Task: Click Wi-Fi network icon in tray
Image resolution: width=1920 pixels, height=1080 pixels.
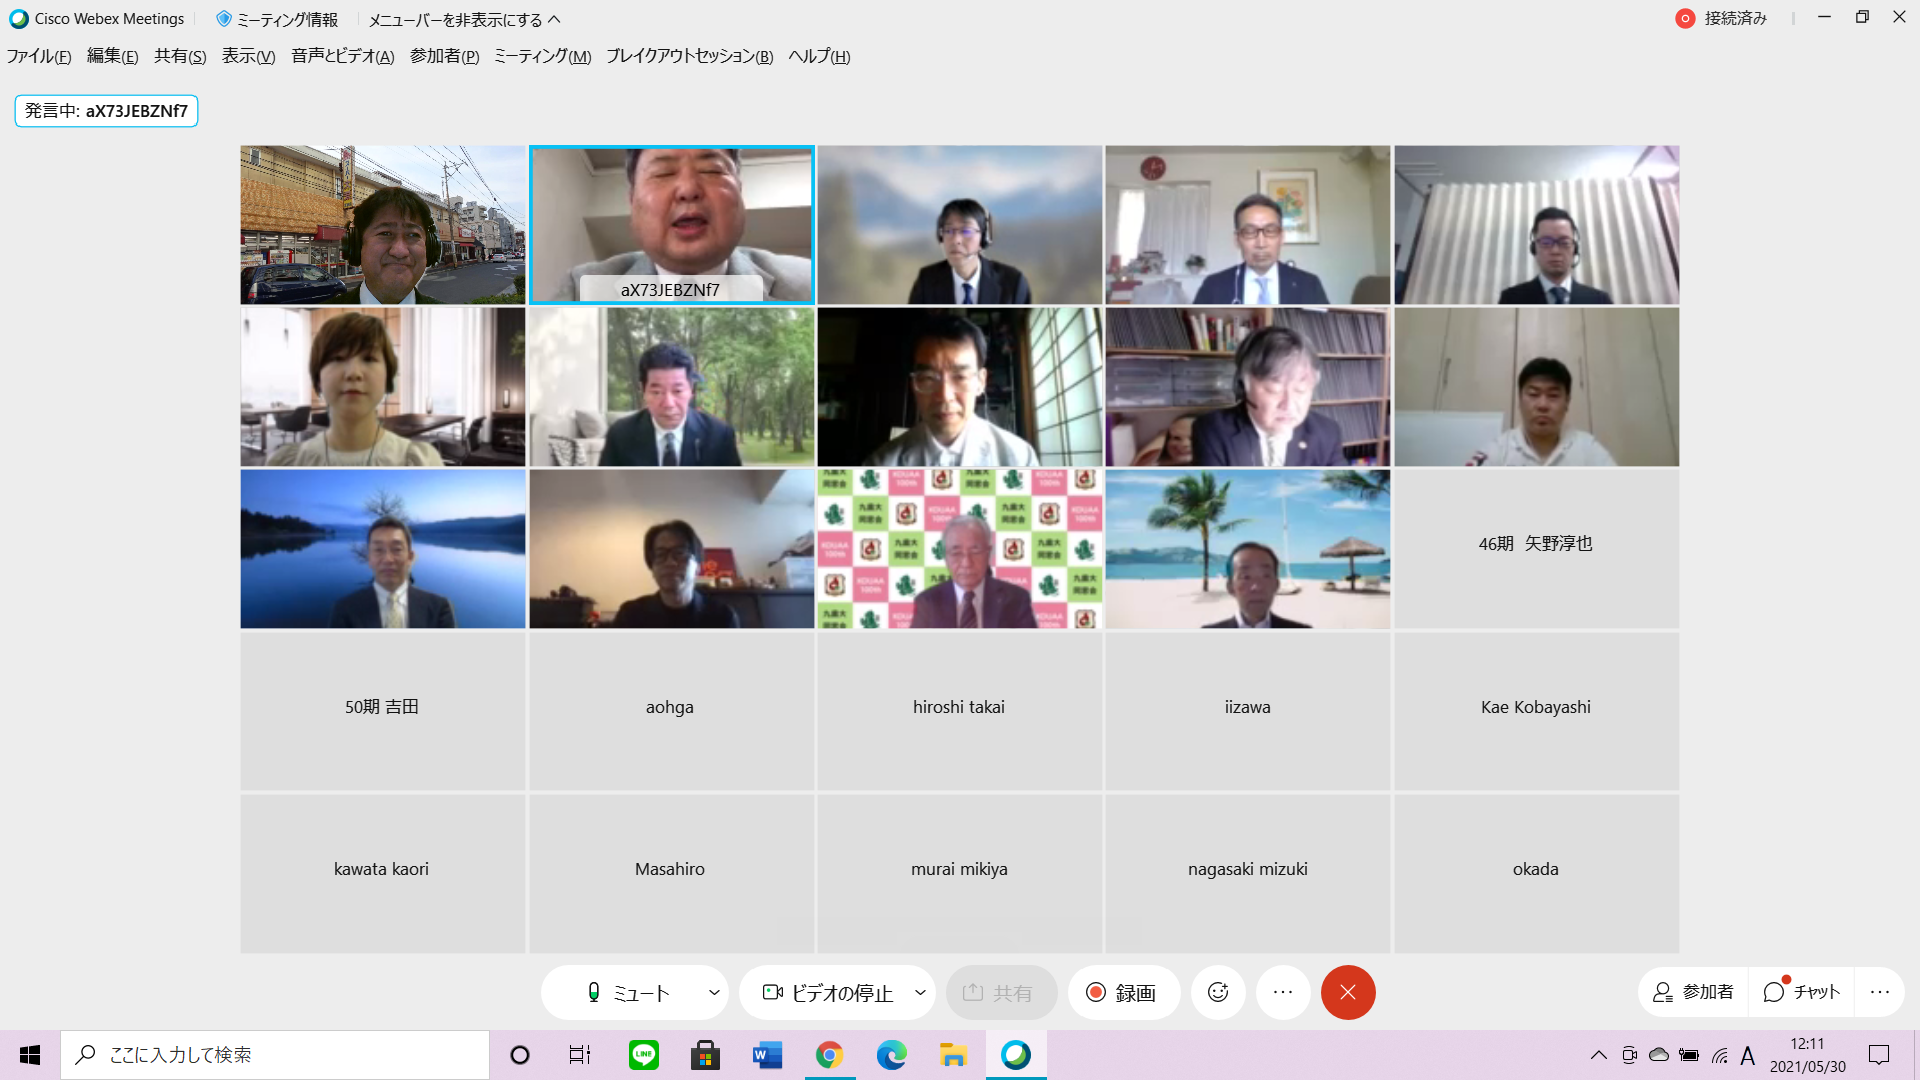Action: pos(1720,1055)
